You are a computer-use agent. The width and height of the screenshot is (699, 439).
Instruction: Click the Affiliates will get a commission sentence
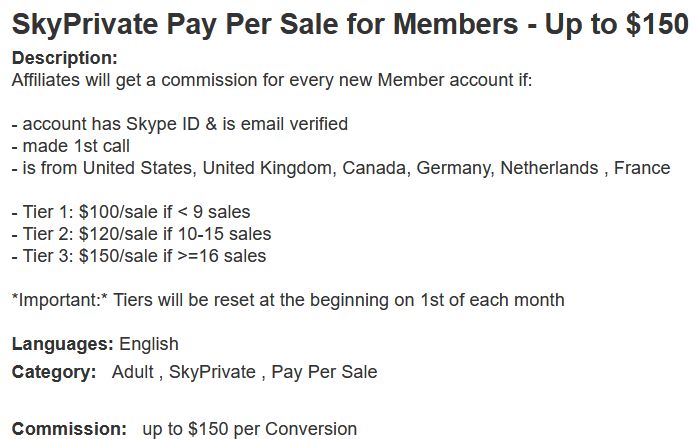pos(272,80)
